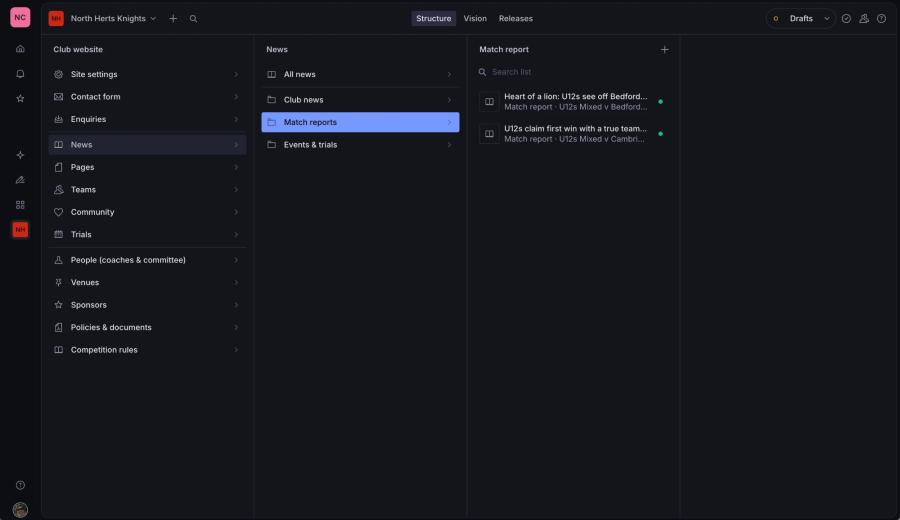Open the info icon at sidebar bottom

click(20, 485)
